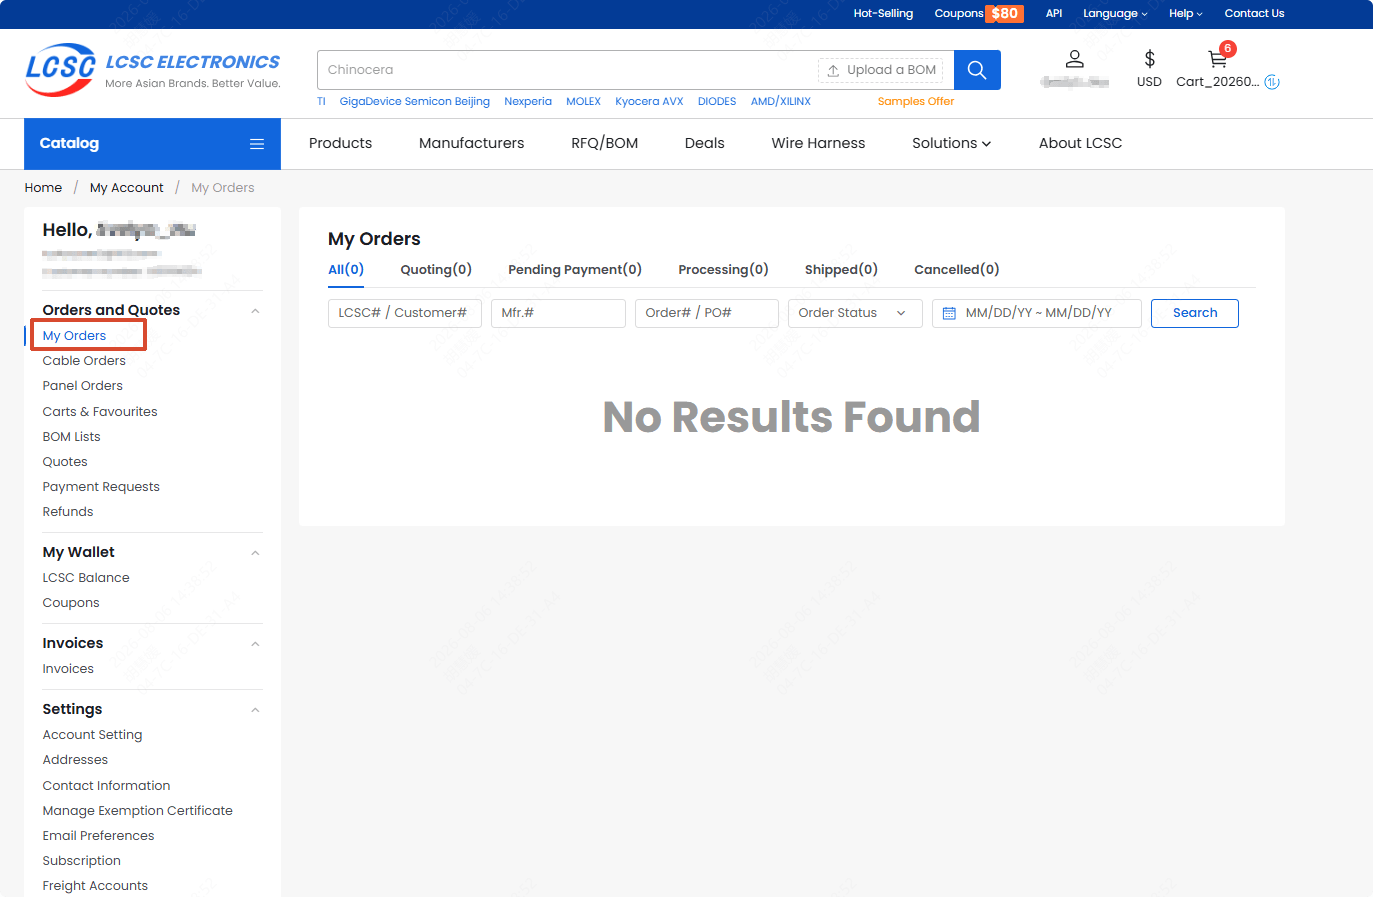Click the My Account breadcrumb link

[x=126, y=188]
